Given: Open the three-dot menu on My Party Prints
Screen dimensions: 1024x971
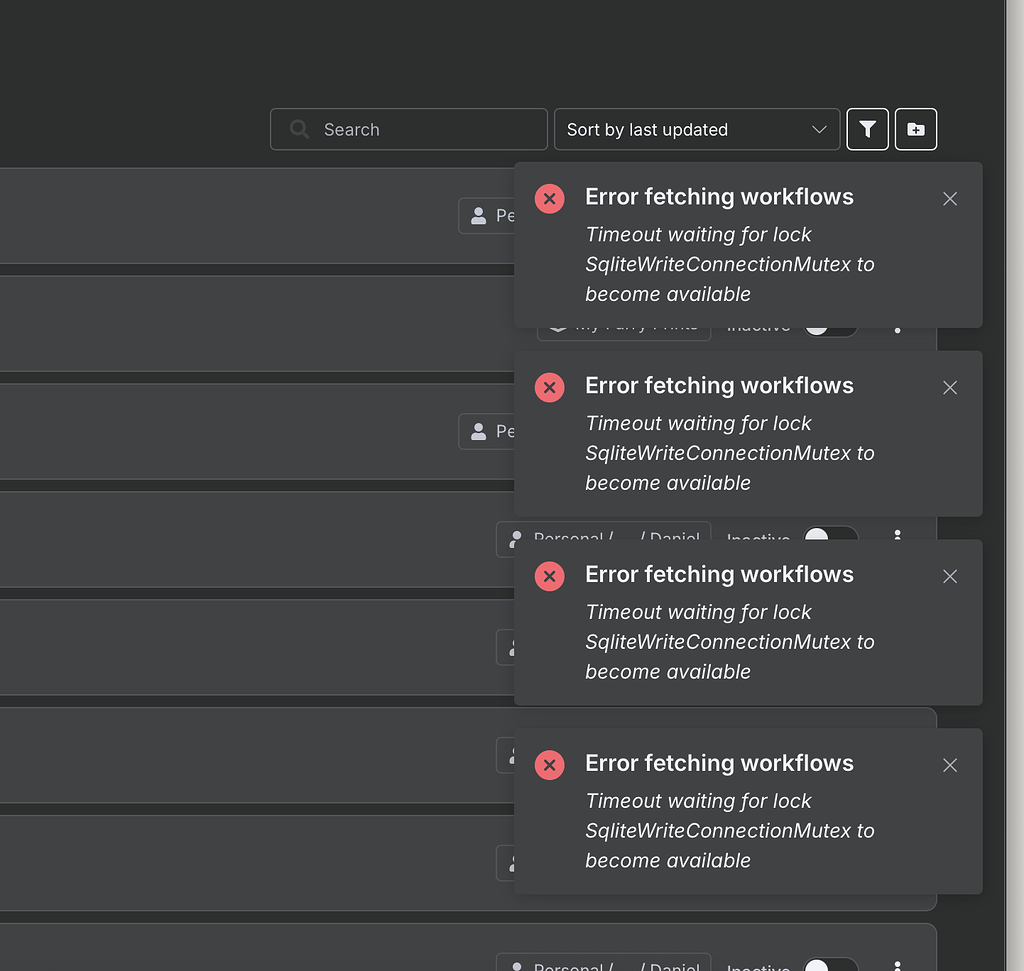Looking at the screenshot, I should pos(897,324).
